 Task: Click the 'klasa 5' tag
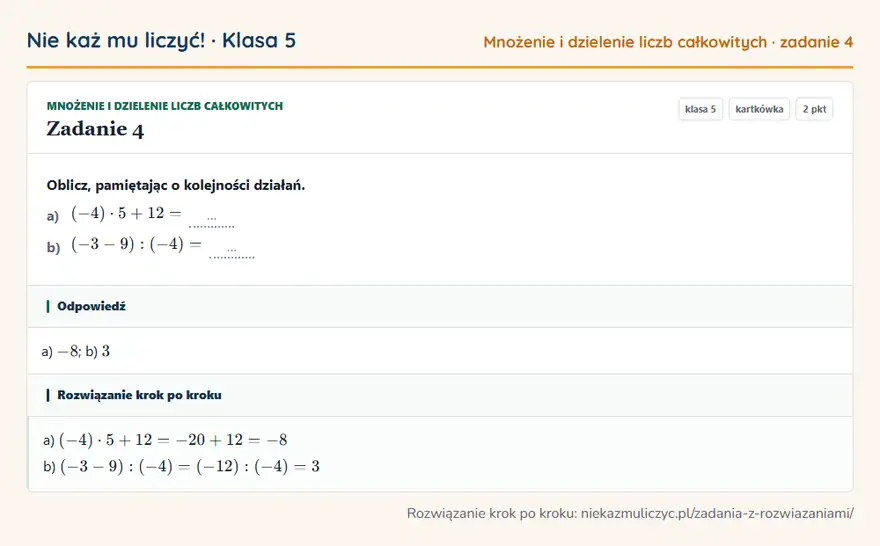click(700, 109)
